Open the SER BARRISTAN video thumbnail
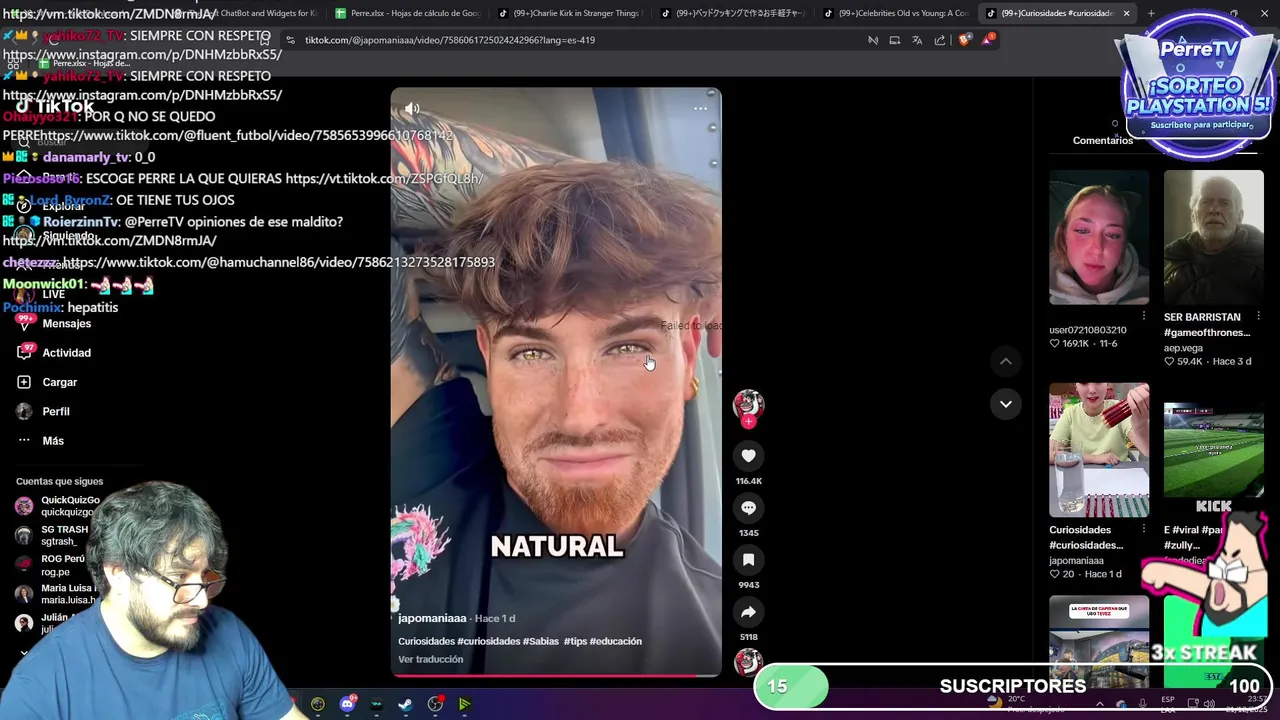The height and width of the screenshot is (720, 1280). click(1214, 238)
